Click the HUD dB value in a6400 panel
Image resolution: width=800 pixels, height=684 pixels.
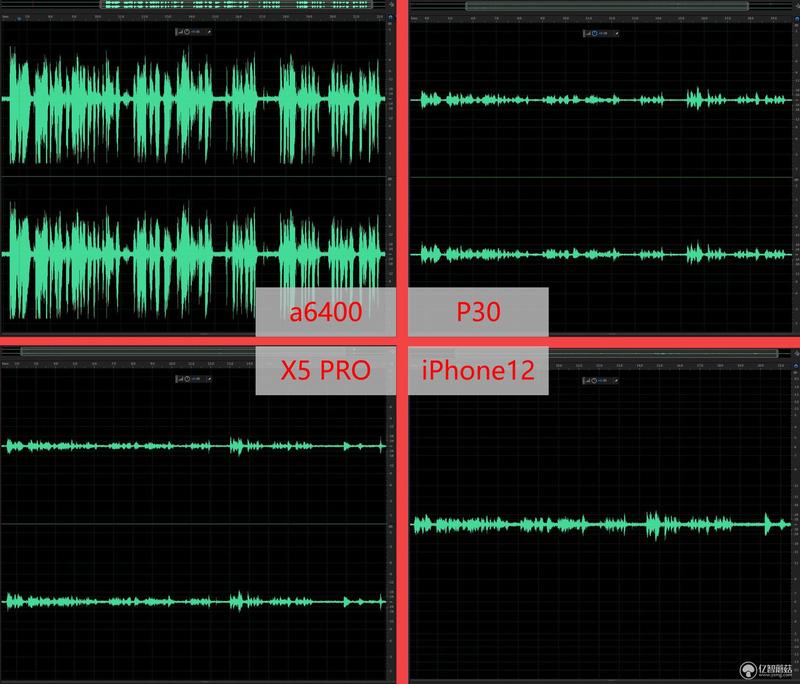[x=196, y=32]
